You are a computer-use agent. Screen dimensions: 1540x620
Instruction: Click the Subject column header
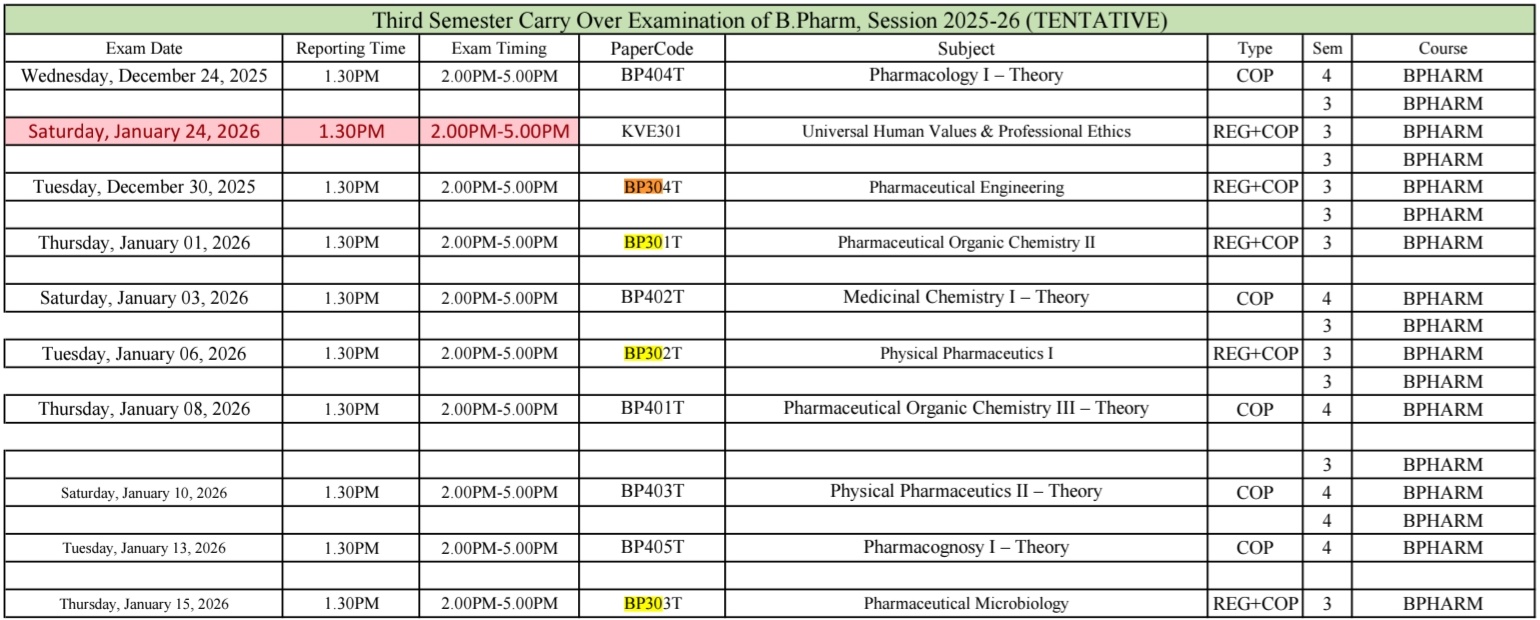click(965, 48)
